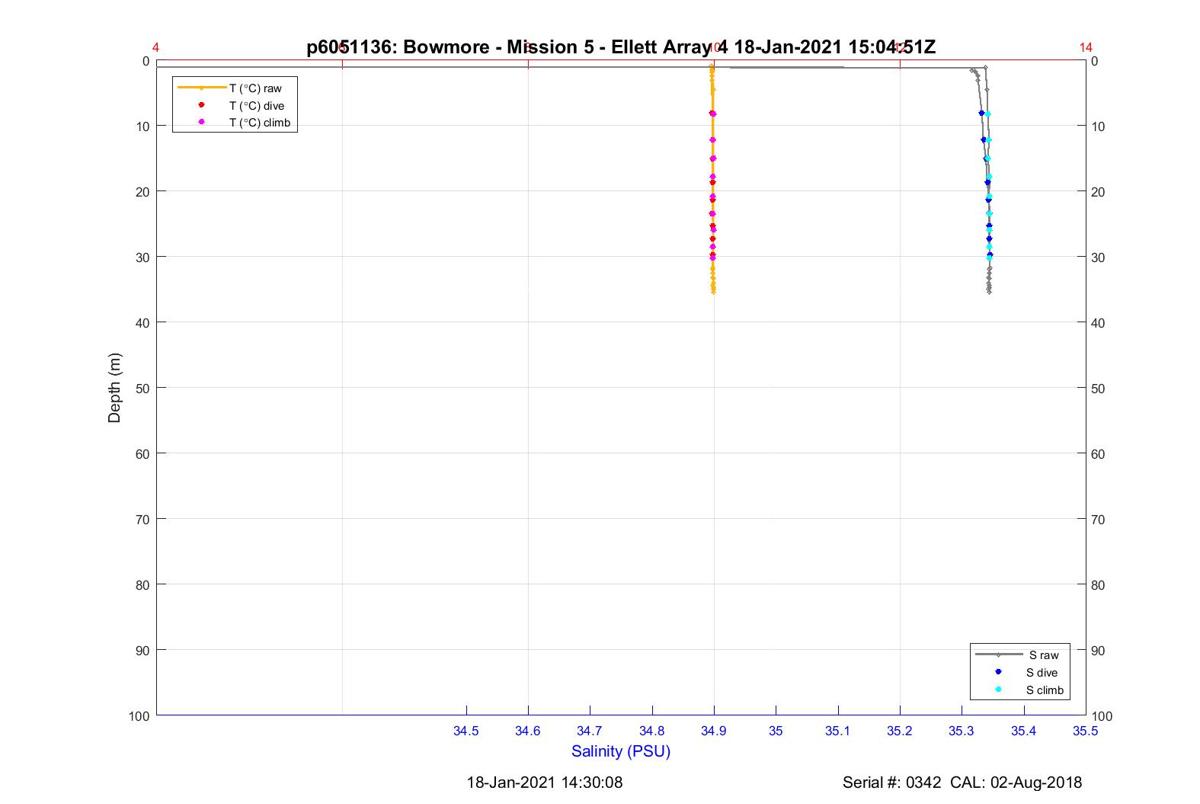Click the 40 tick on left depth axis

(x=142, y=322)
